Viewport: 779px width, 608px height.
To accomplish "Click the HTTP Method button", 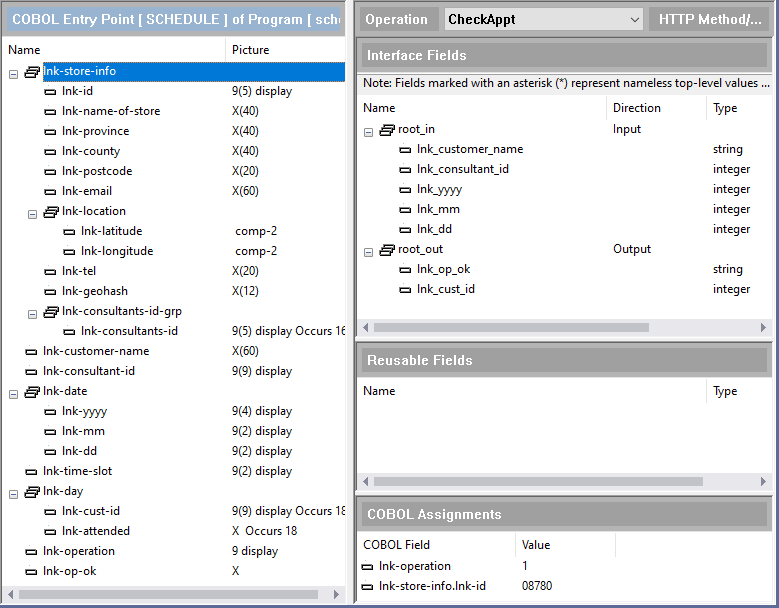I will pyautogui.click(x=709, y=19).
